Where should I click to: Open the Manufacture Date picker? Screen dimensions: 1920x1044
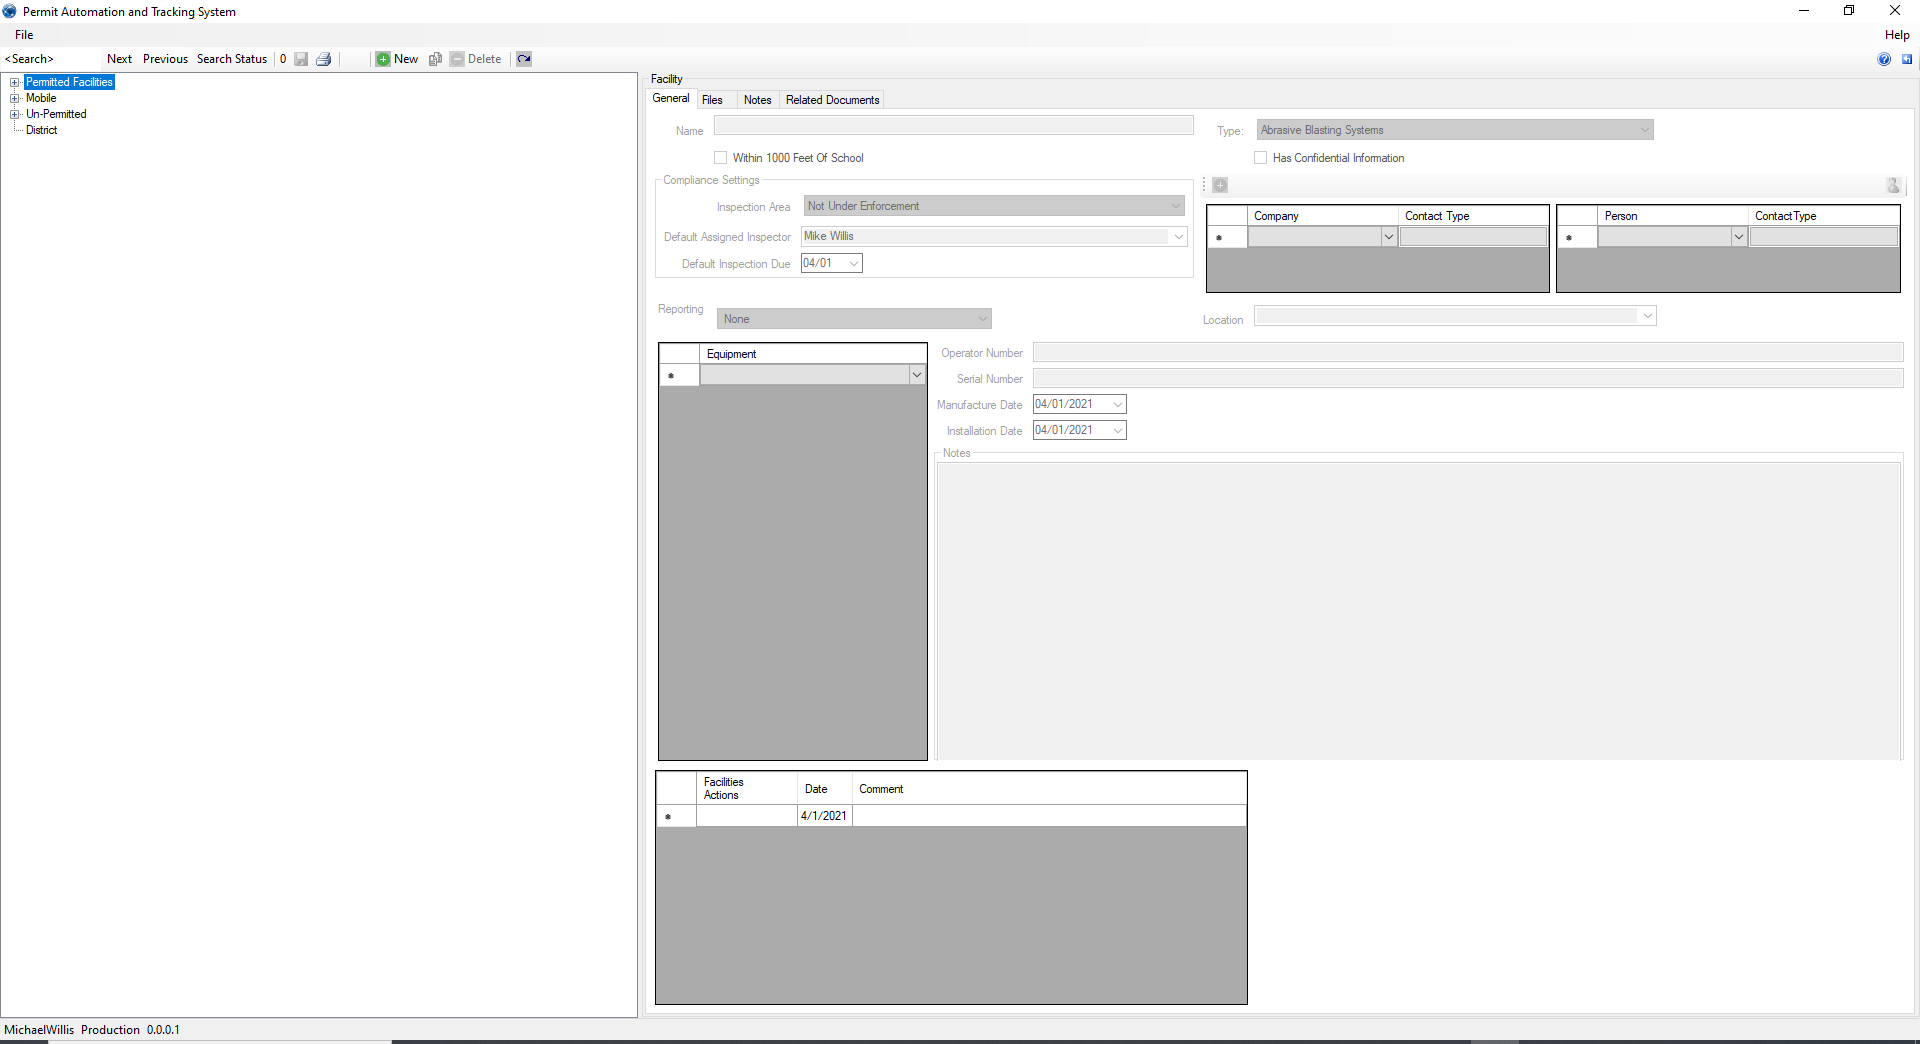click(1117, 404)
